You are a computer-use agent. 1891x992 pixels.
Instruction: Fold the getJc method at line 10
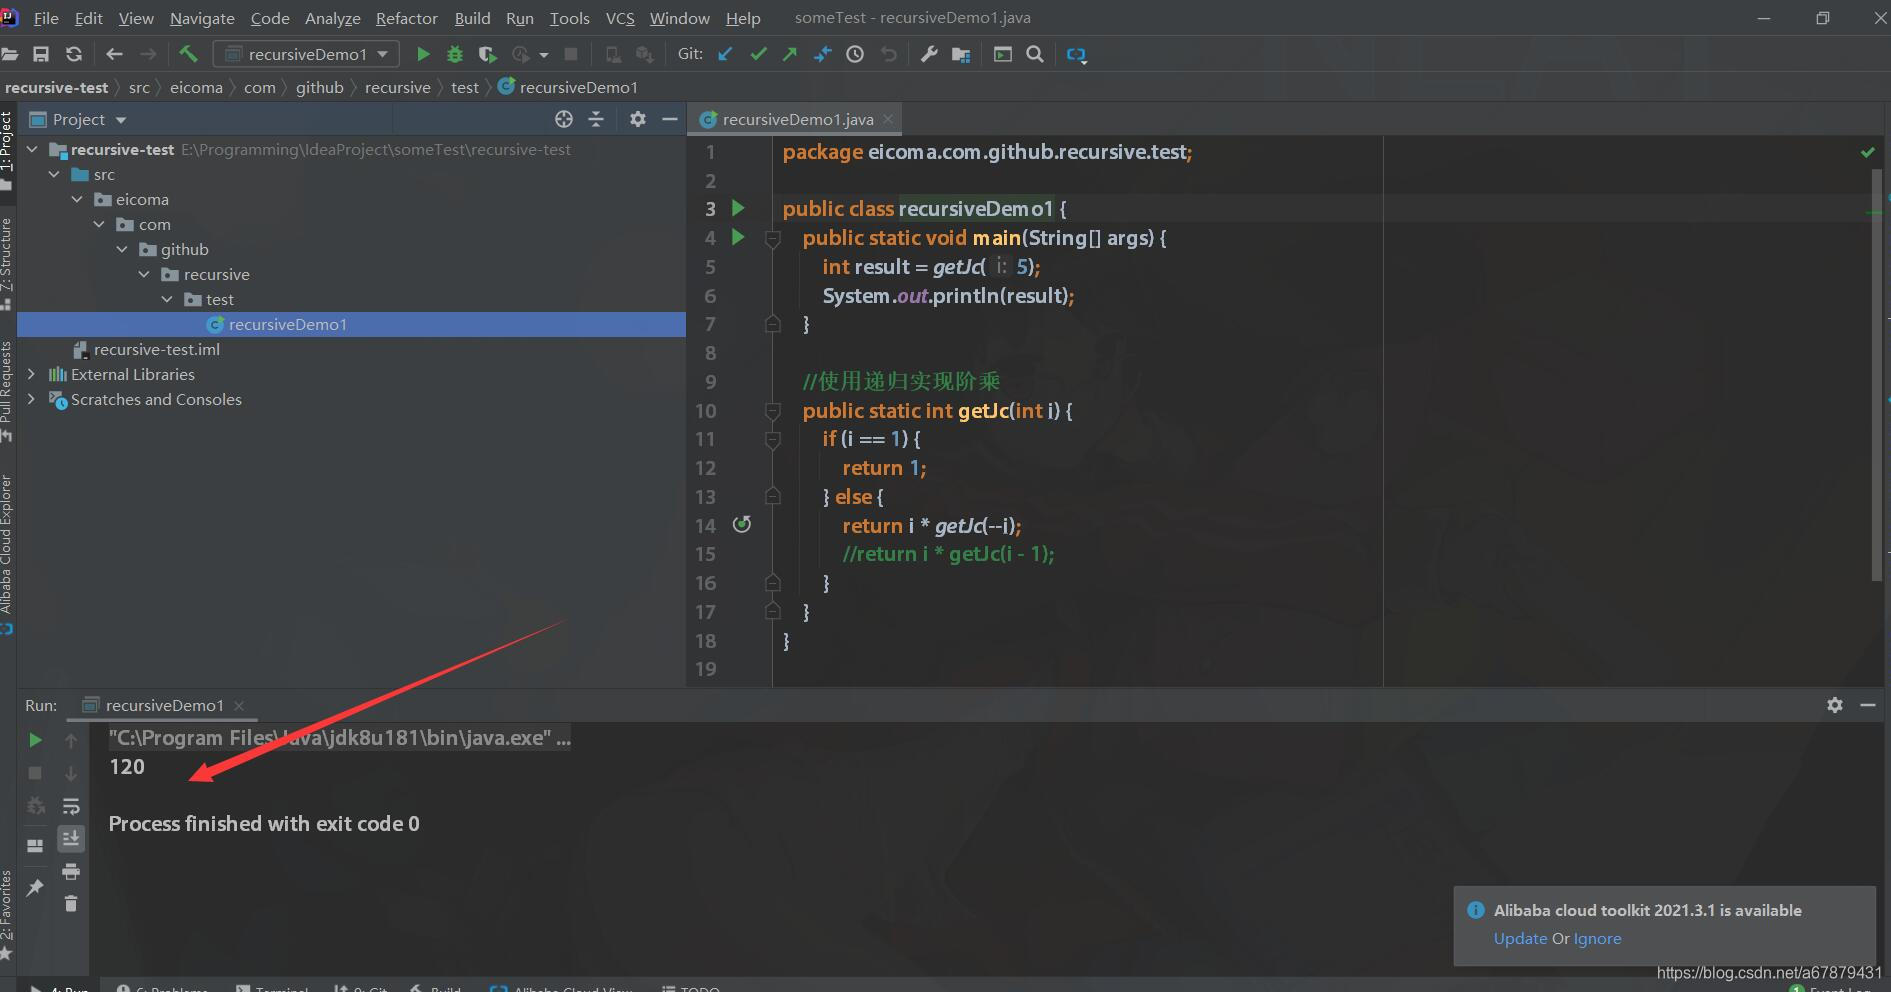[773, 411]
